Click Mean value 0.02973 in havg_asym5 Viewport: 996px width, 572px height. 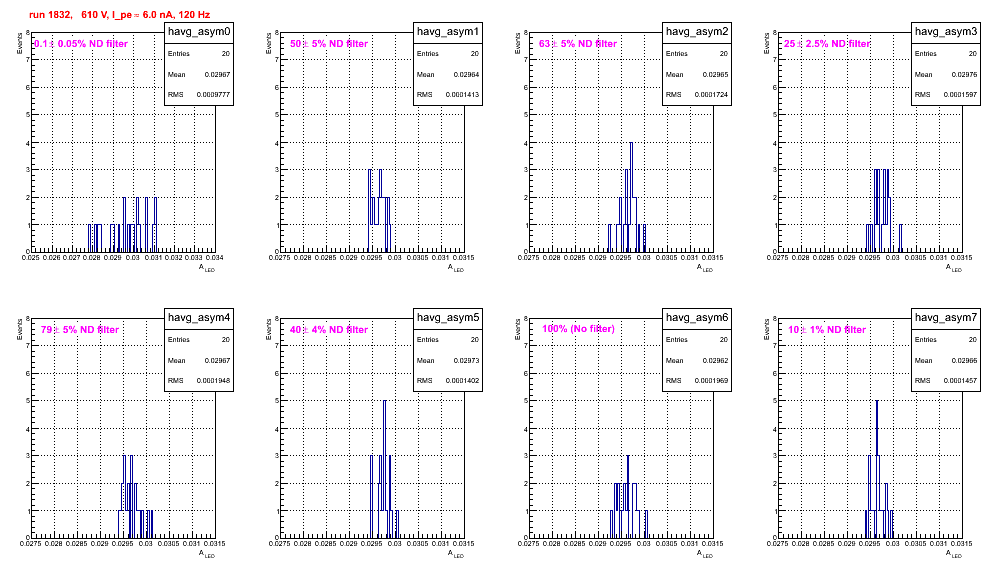coord(466,360)
